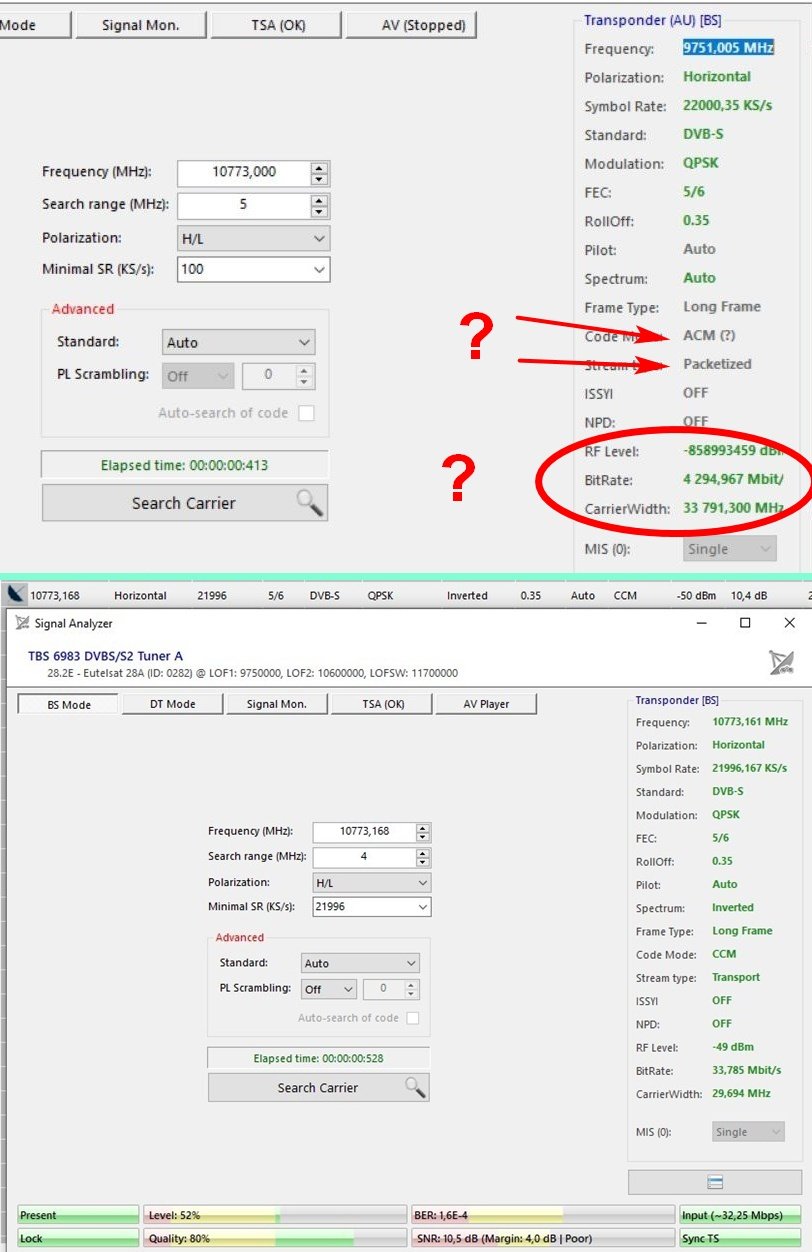Click the dish icon in the 10773,168 list row
The height and width of the screenshot is (1252, 812).
point(17,595)
